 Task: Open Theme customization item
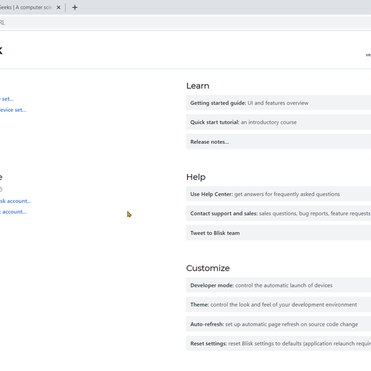pos(278,305)
